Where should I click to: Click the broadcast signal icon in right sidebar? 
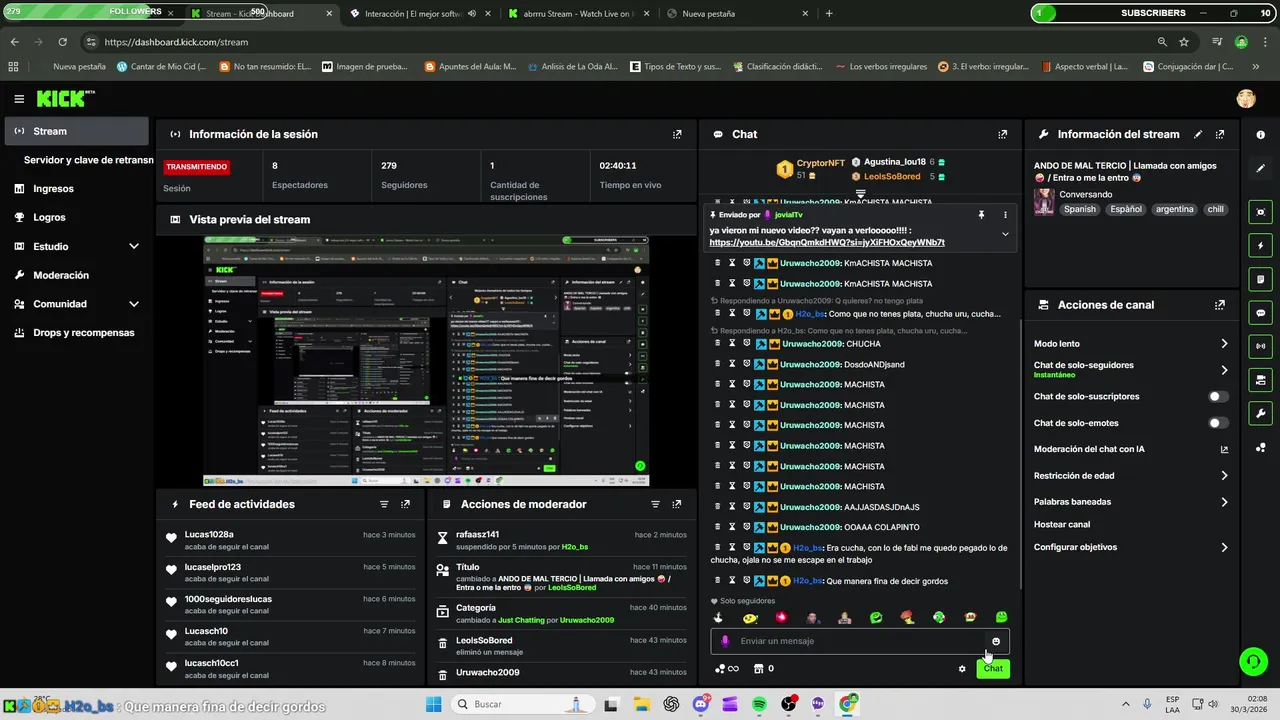click(1260, 346)
